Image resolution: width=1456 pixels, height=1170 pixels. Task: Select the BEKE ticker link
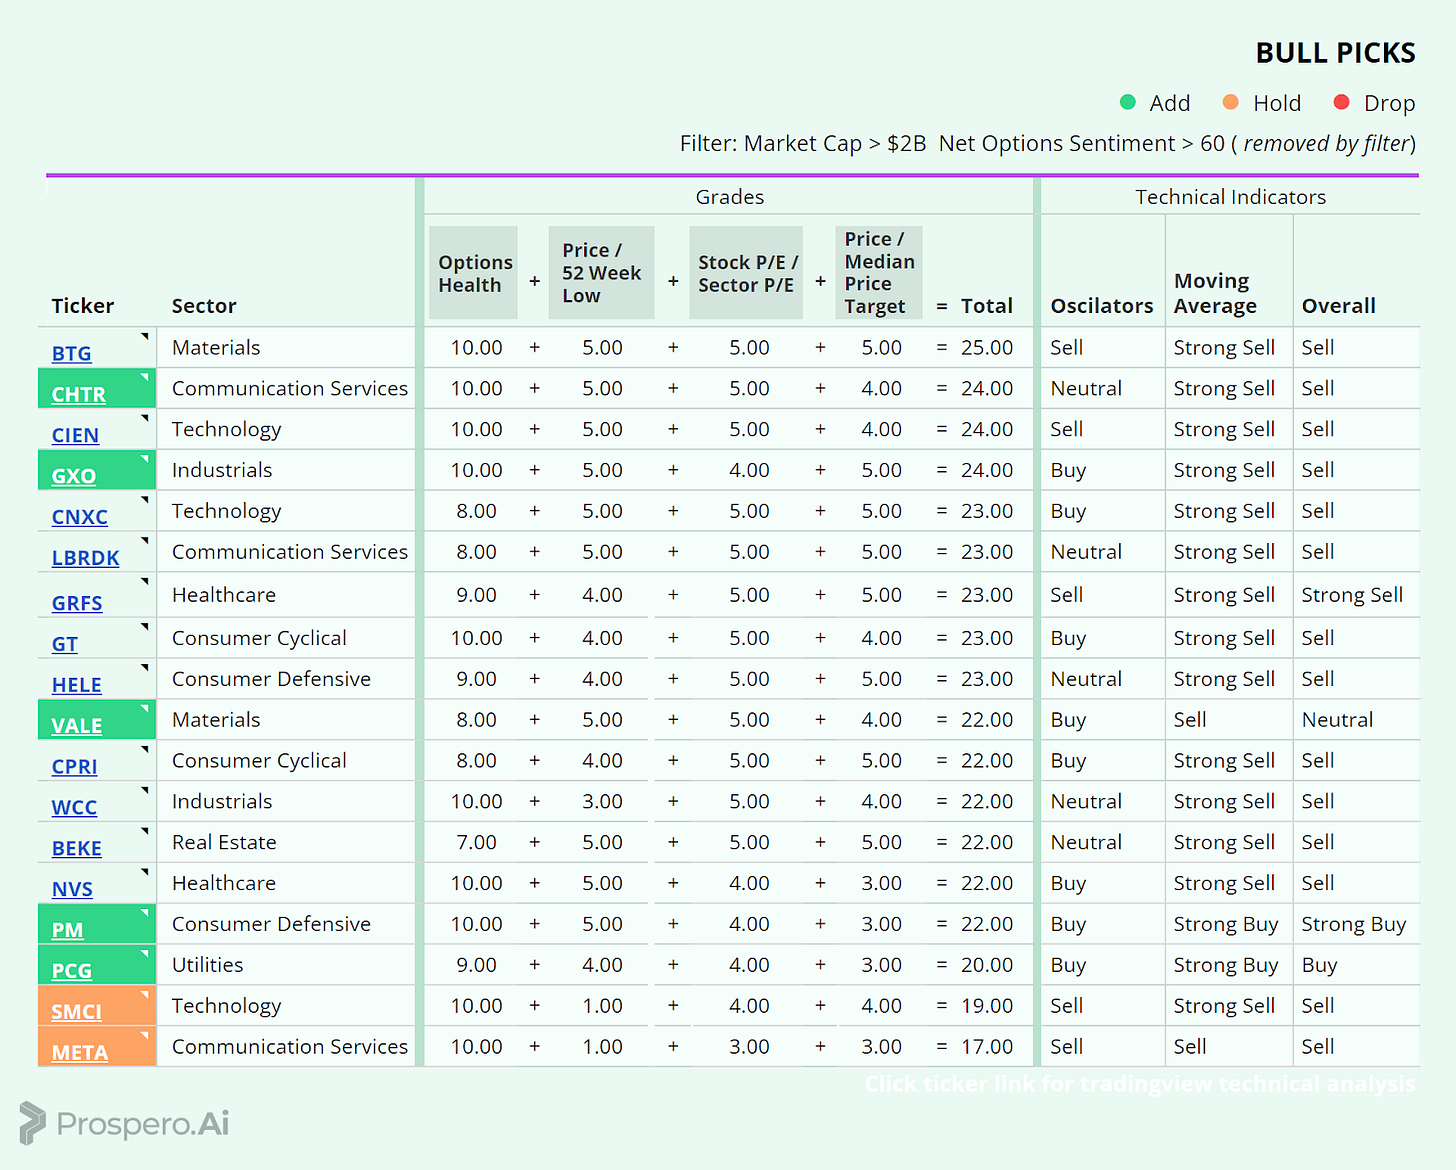tap(76, 849)
